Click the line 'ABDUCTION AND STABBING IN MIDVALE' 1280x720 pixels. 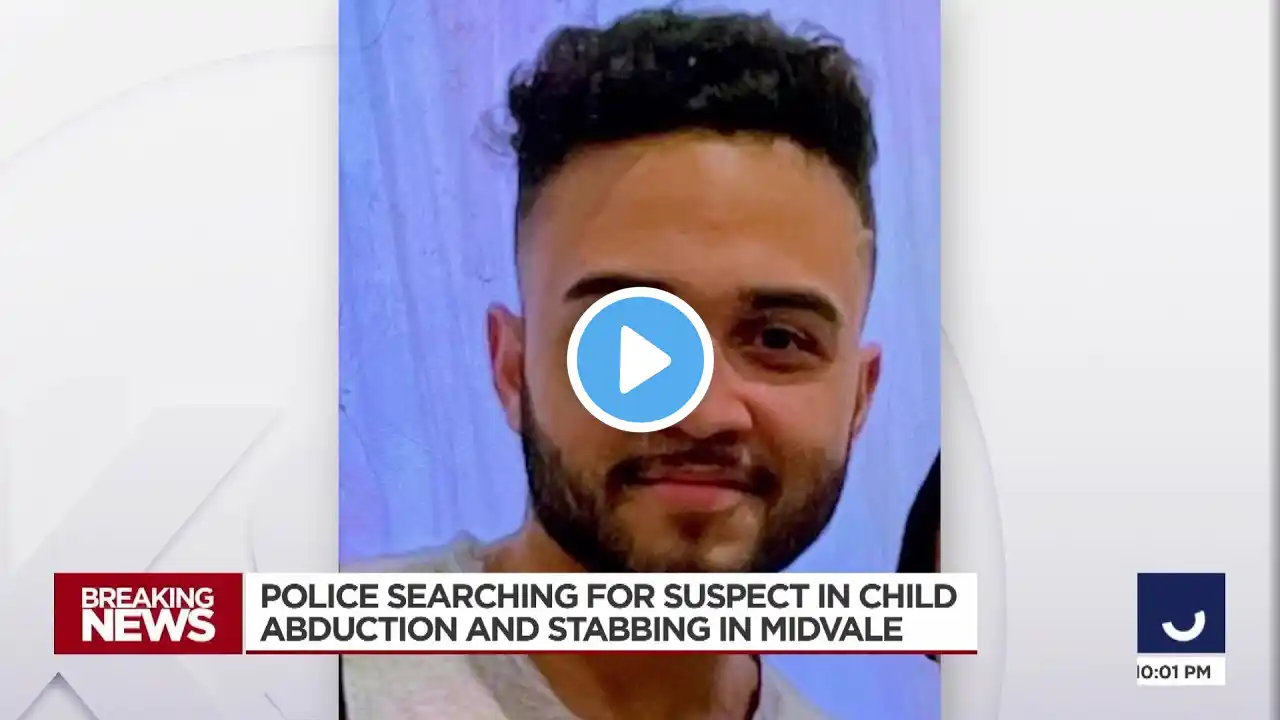[582, 630]
